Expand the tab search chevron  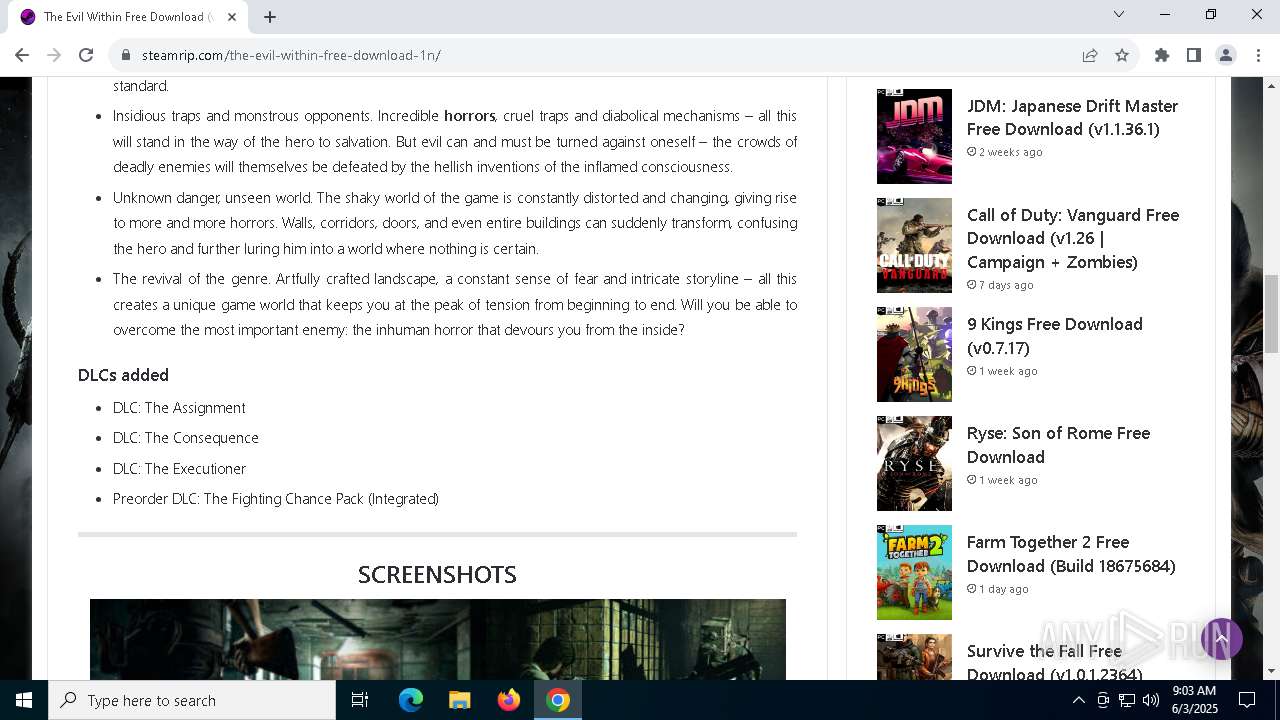point(1119,14)
